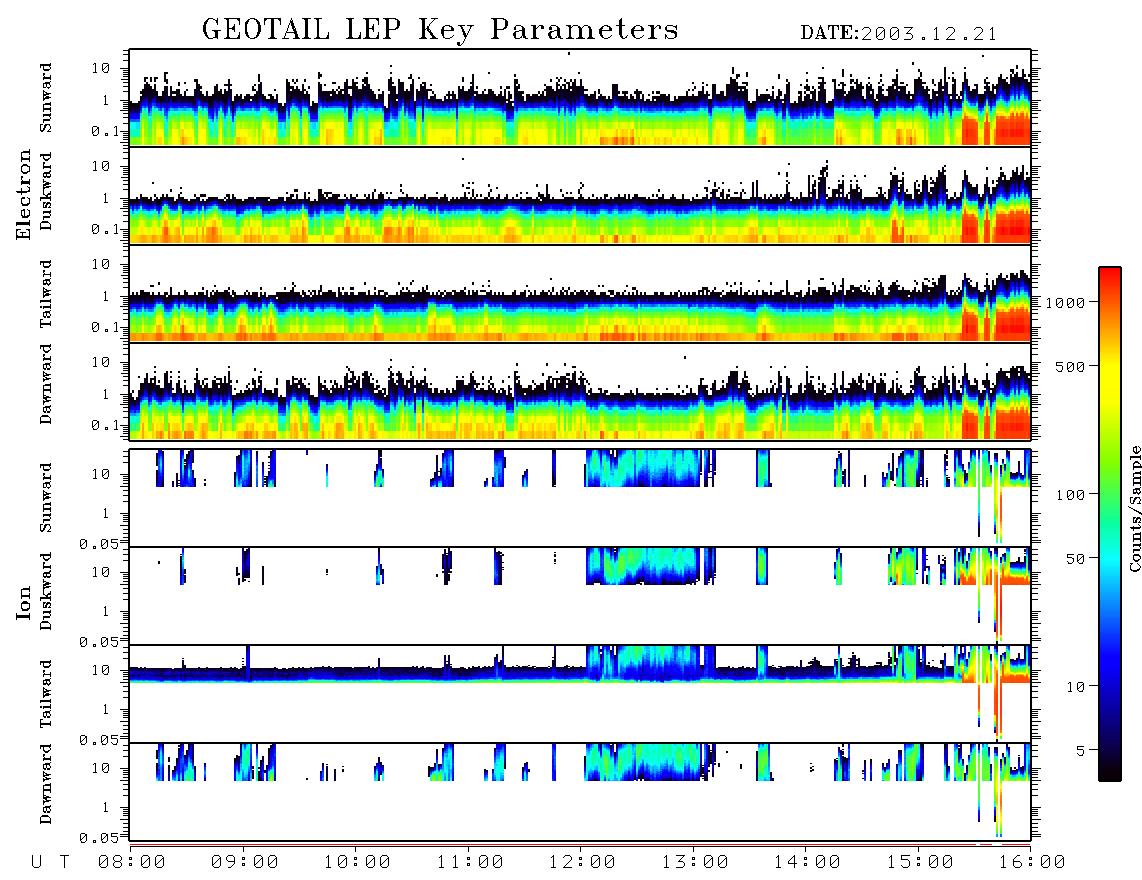1142x880 pixels.
Task: Click the "10" tick of Ion Duskward panel
Action: (101, 572)
